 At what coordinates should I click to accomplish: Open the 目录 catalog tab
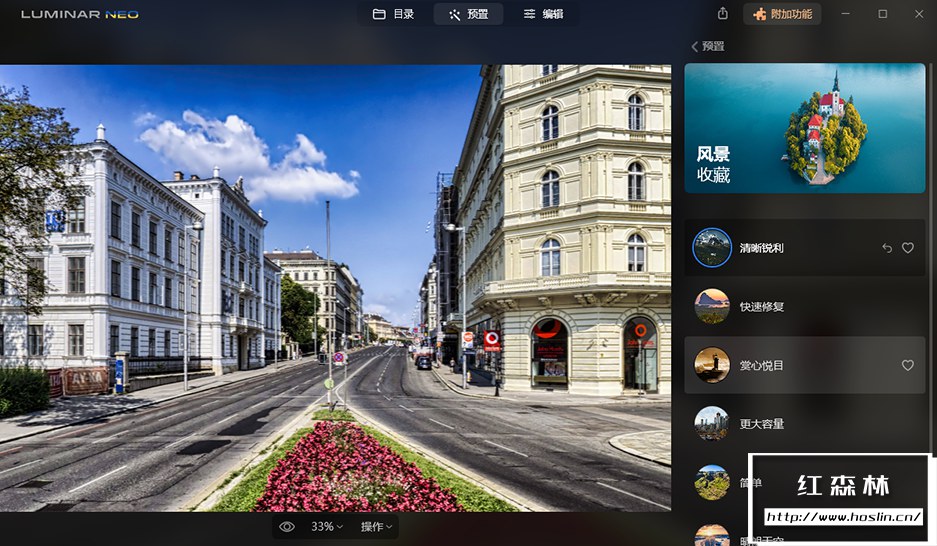pyautogui.click(x=393, y=14)
